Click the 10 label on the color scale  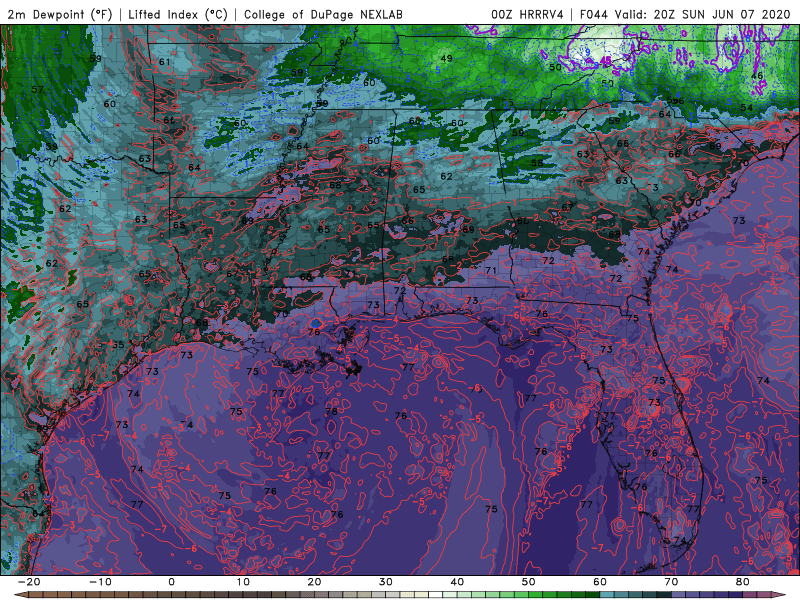pos(243,582)
